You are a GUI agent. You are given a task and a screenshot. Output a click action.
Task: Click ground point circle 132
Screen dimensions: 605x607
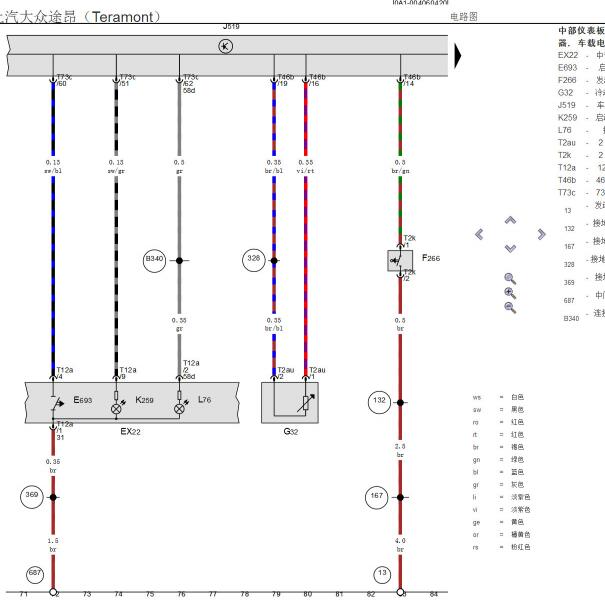[379, 402]
